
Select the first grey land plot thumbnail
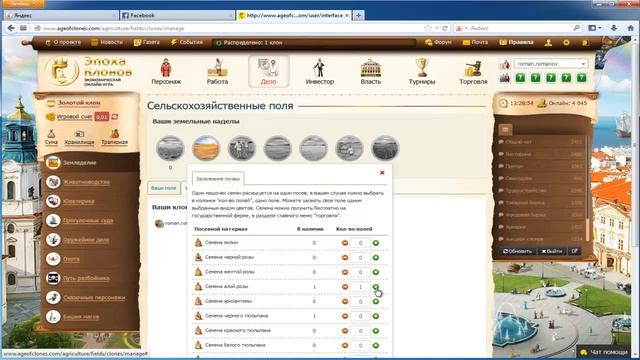point(170,148)
